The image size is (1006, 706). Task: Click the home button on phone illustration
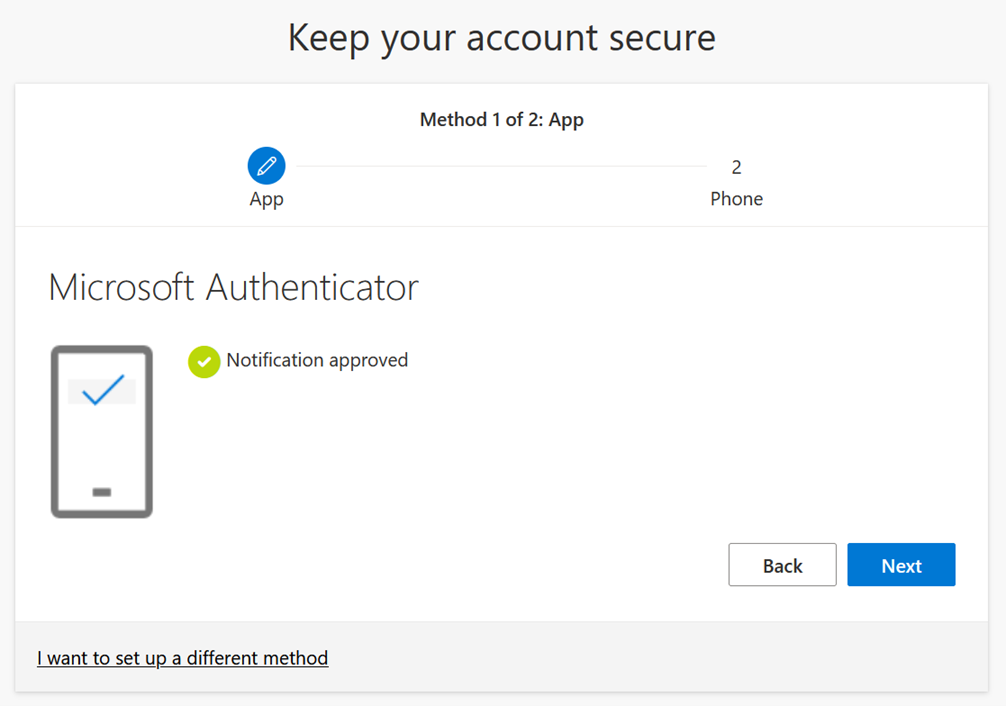(x=101, y=492)
